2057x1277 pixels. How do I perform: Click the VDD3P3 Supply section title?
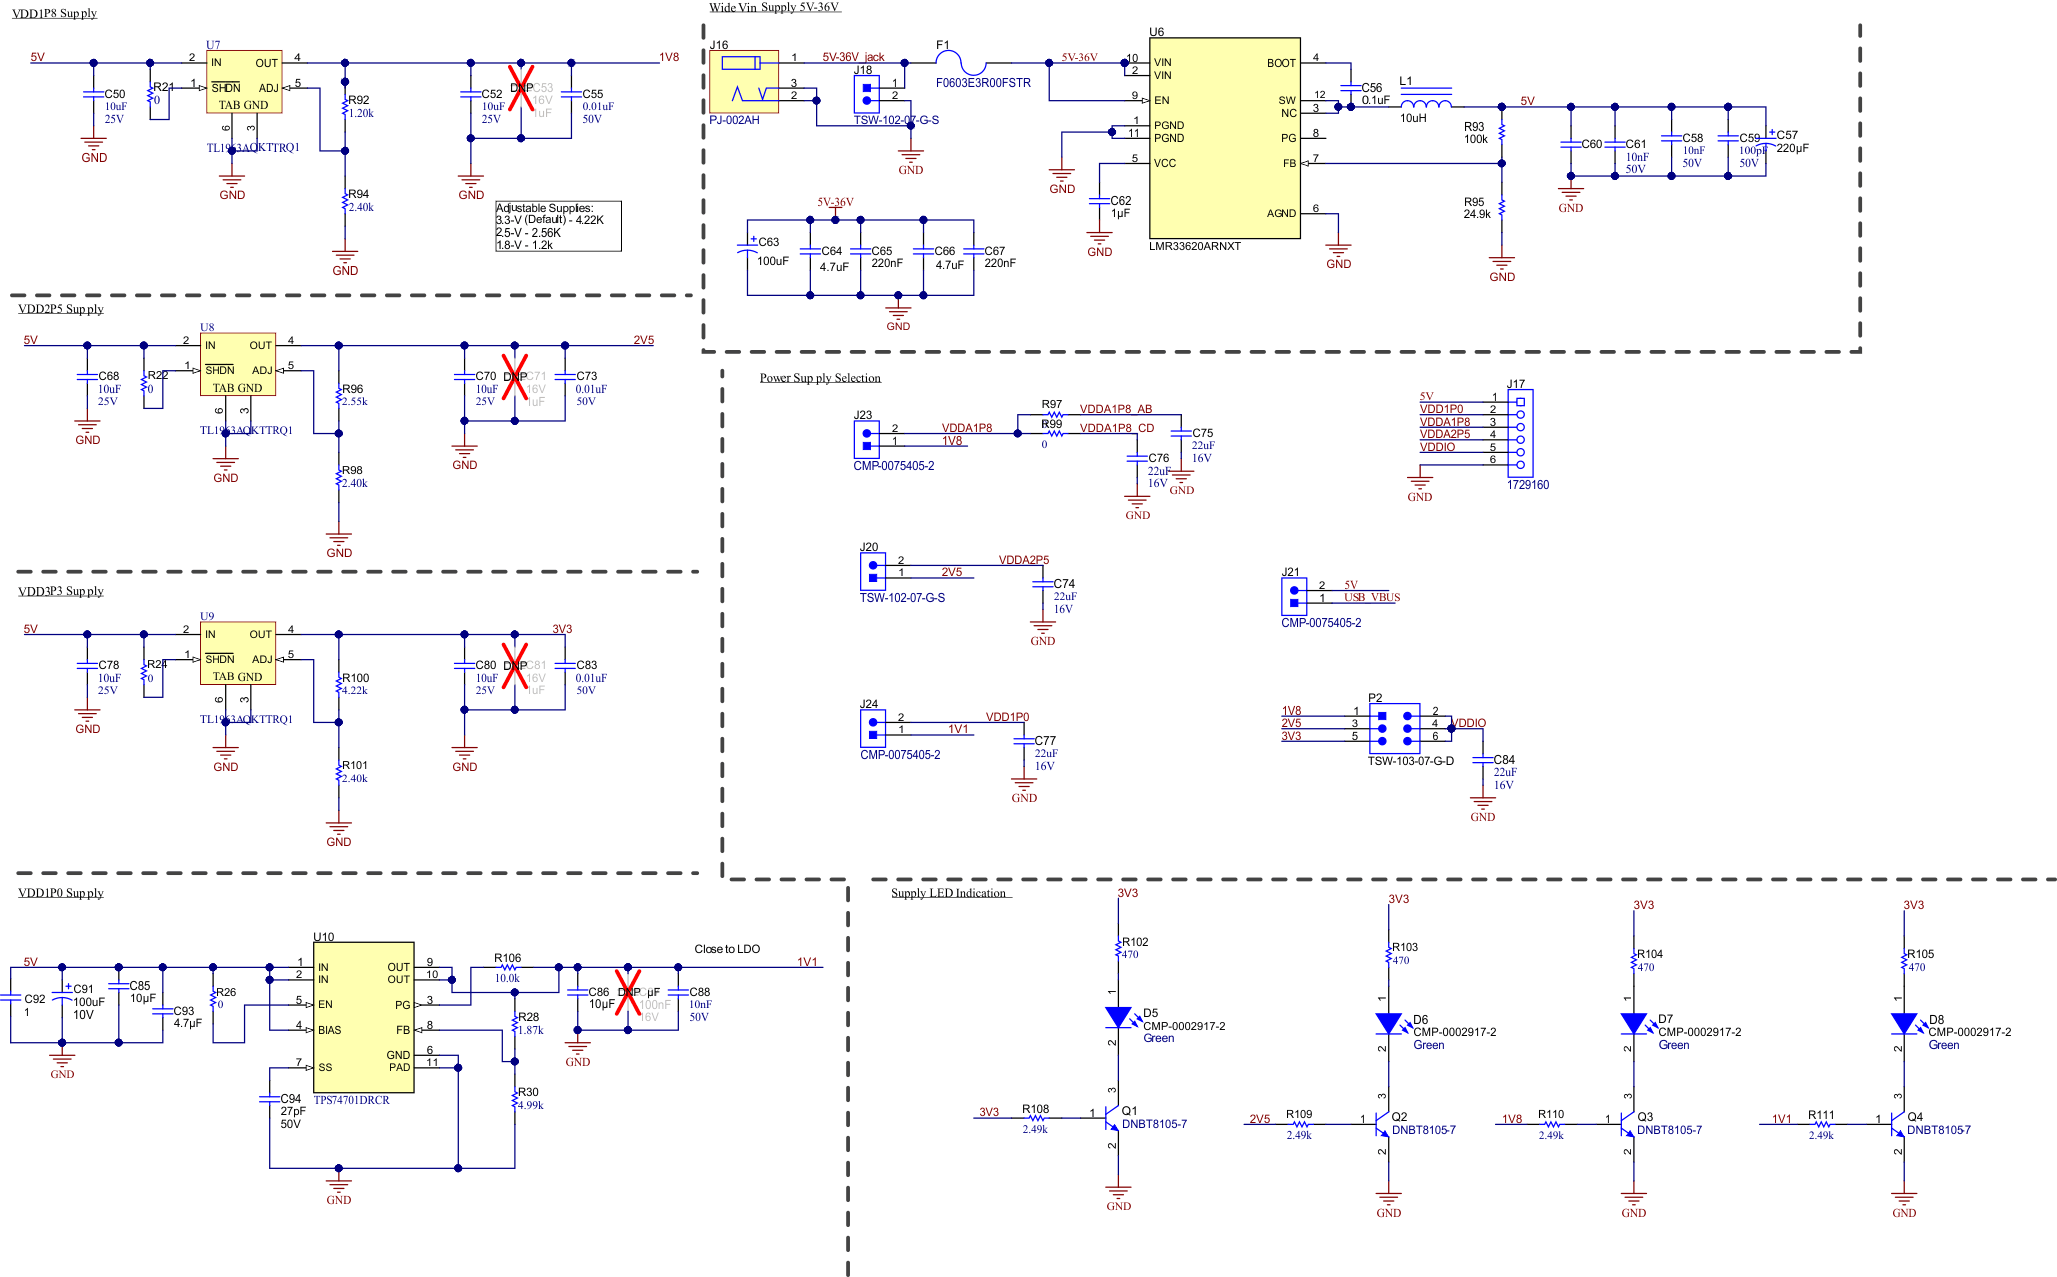click(61, 591)
